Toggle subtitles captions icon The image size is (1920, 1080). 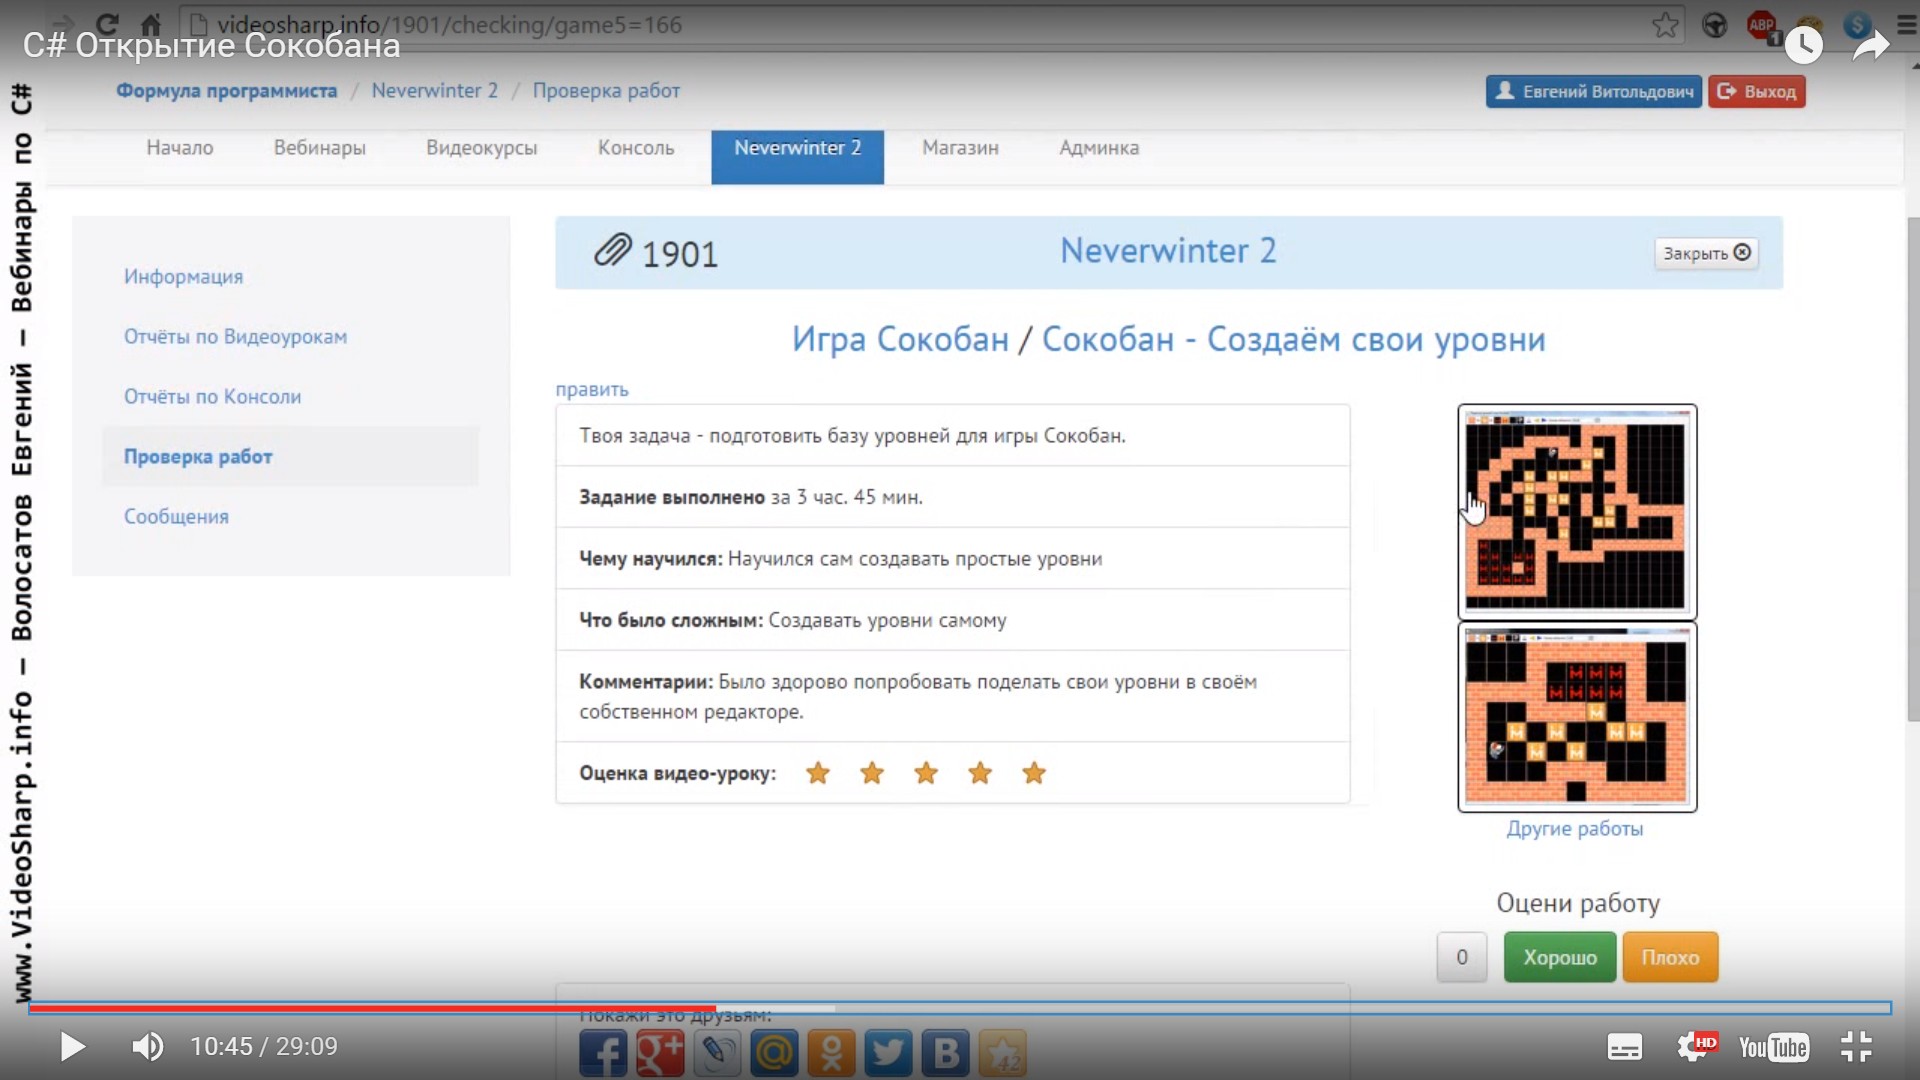(1624, 1047)
